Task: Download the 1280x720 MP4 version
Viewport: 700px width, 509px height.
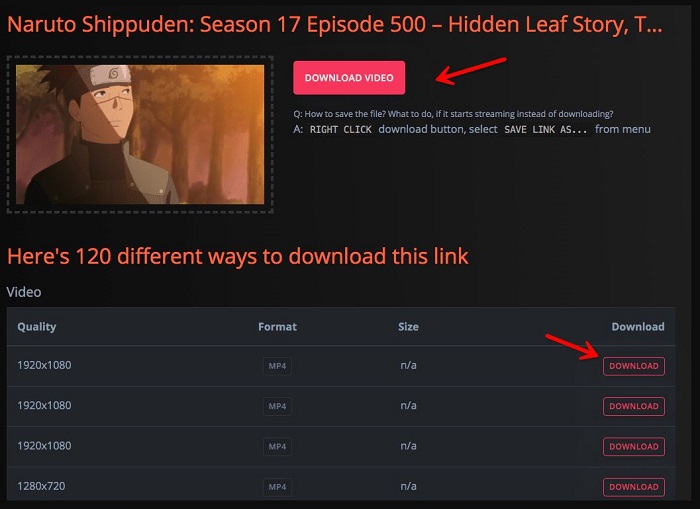Action: pos(633,487)
